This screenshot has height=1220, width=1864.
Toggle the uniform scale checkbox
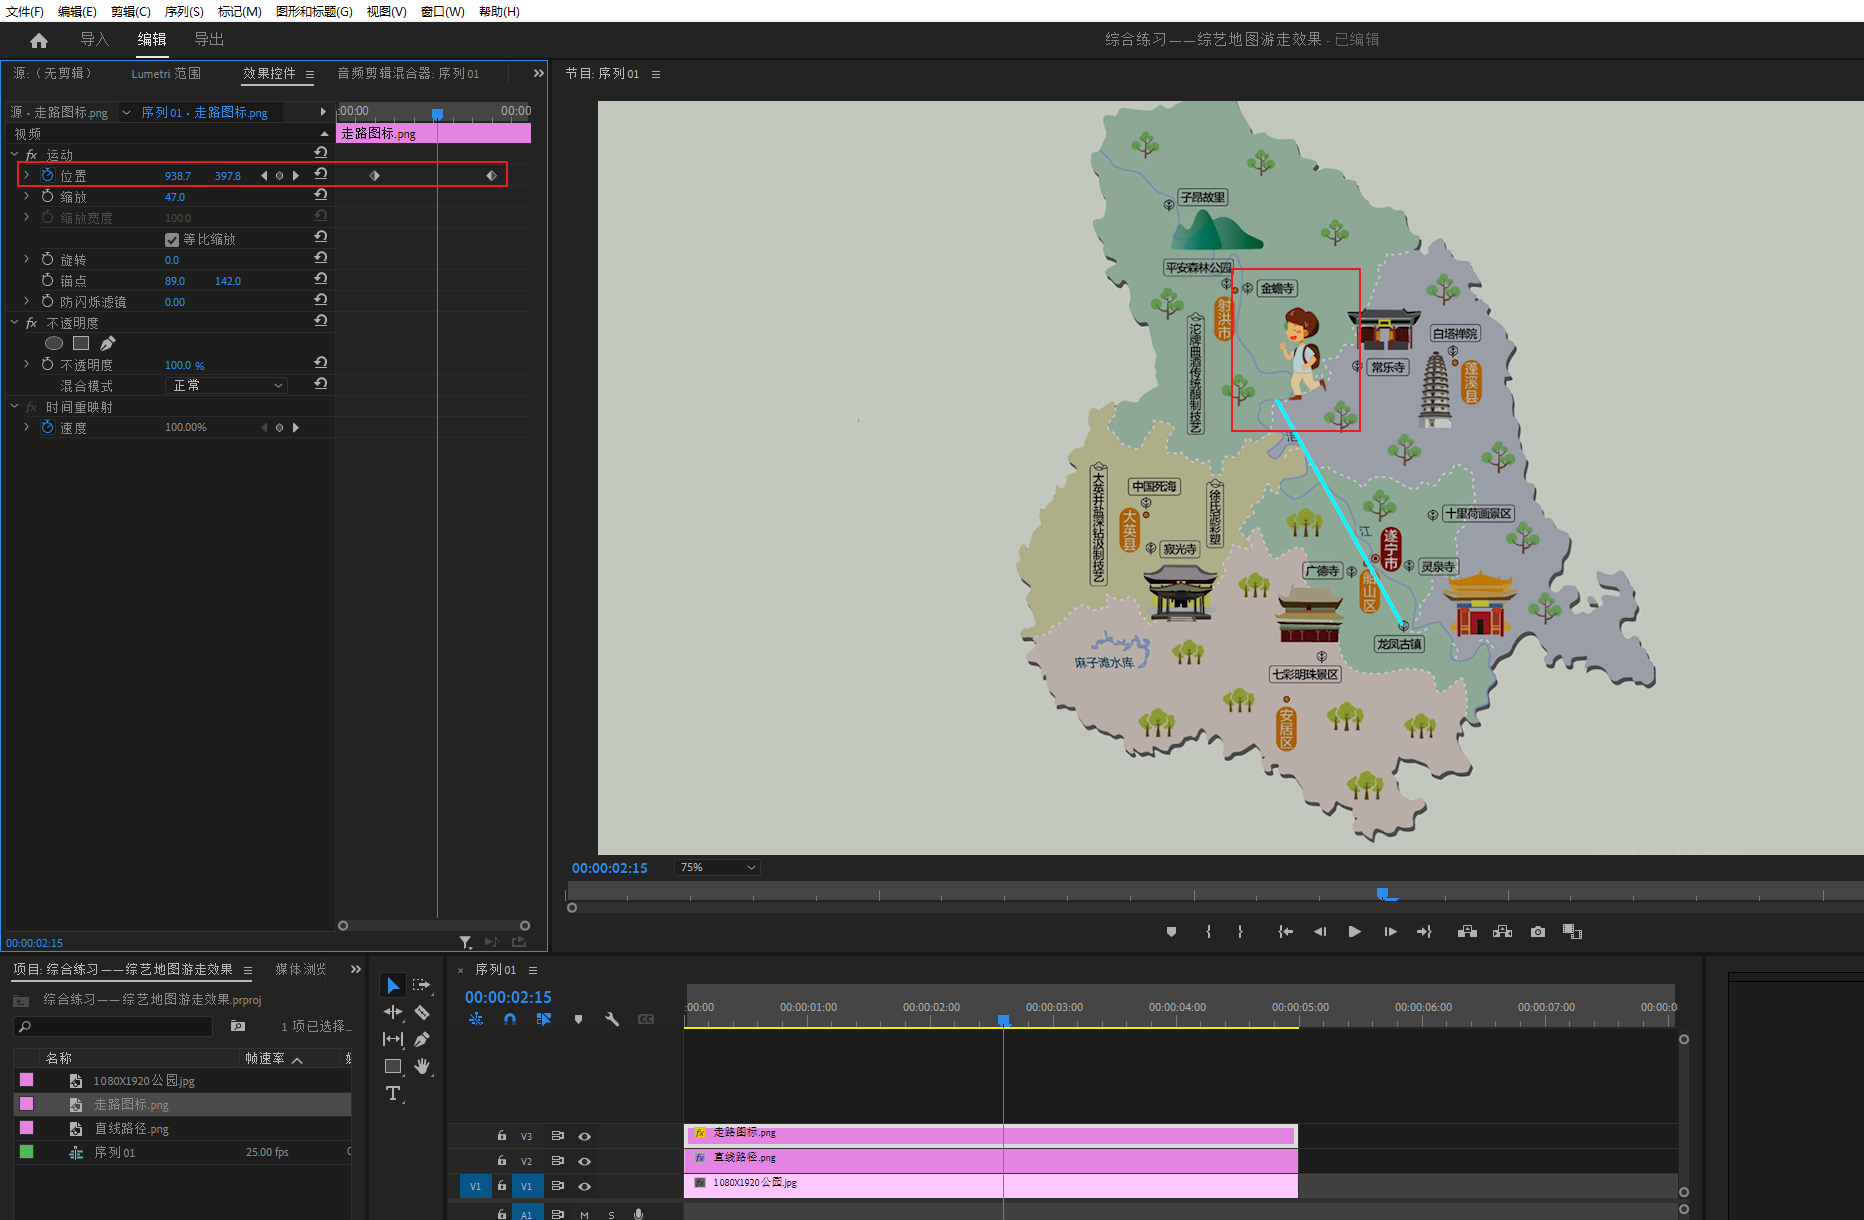pyautogui.click(x=172, y=240)
